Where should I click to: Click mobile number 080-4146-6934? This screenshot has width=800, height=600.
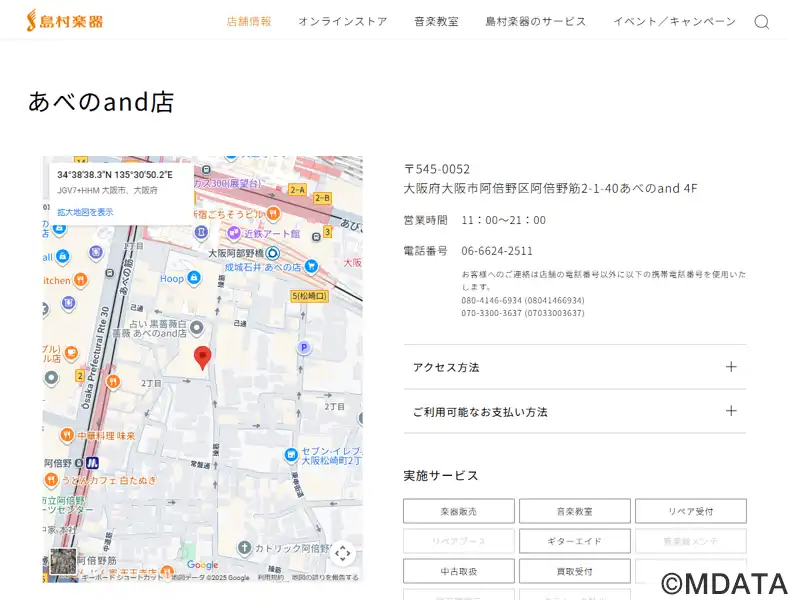click(523, 300)
